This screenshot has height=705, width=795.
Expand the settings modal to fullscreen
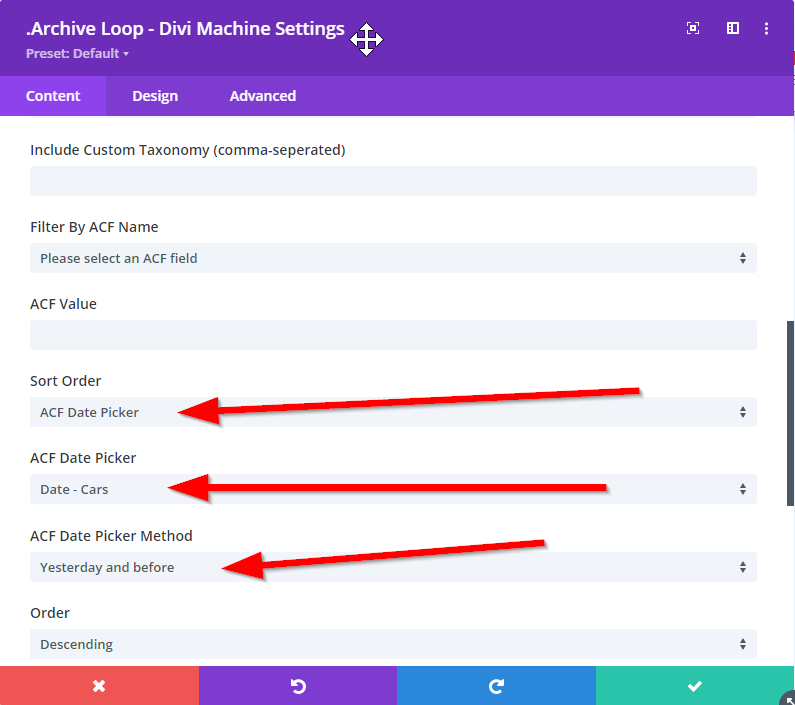tap(693, 28)
